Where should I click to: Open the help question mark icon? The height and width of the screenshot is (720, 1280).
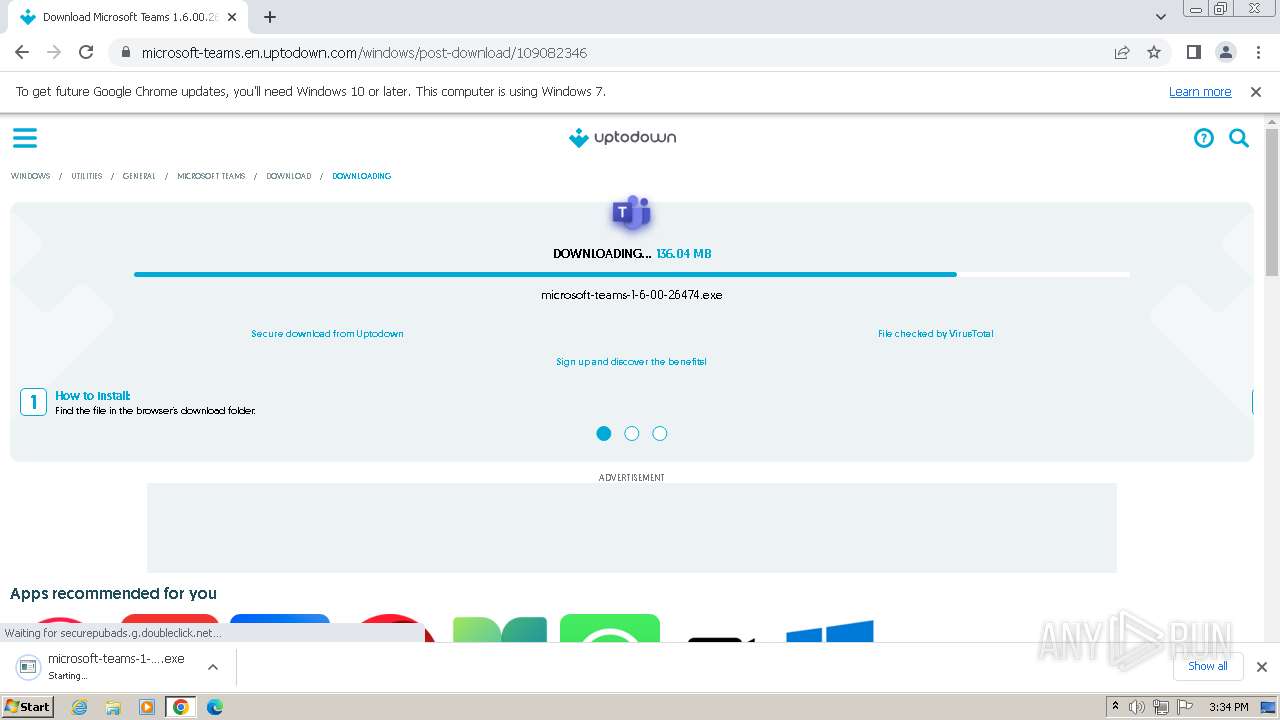pyautogui.click(x=1204, y=138)
